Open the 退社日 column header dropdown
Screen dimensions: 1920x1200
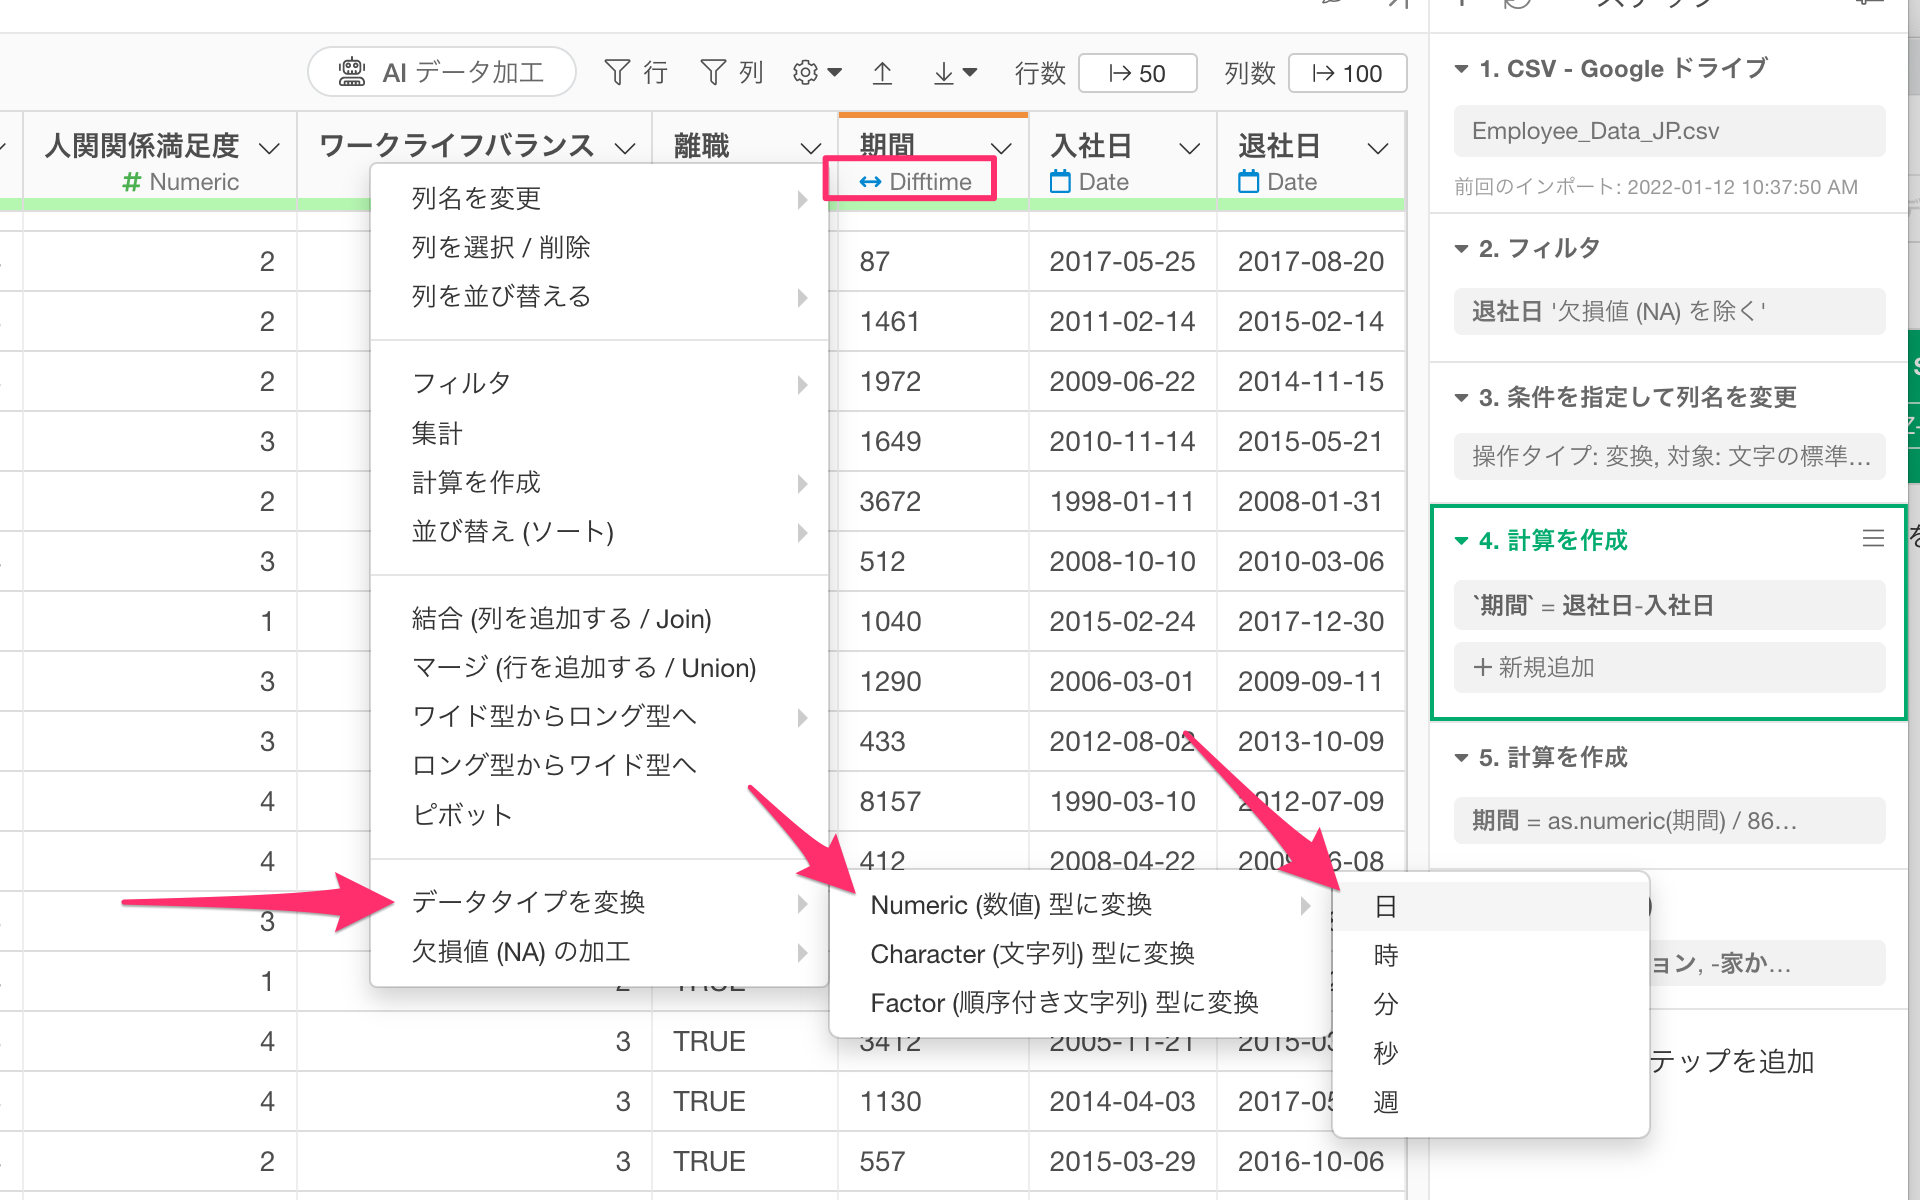point(1378,148)
